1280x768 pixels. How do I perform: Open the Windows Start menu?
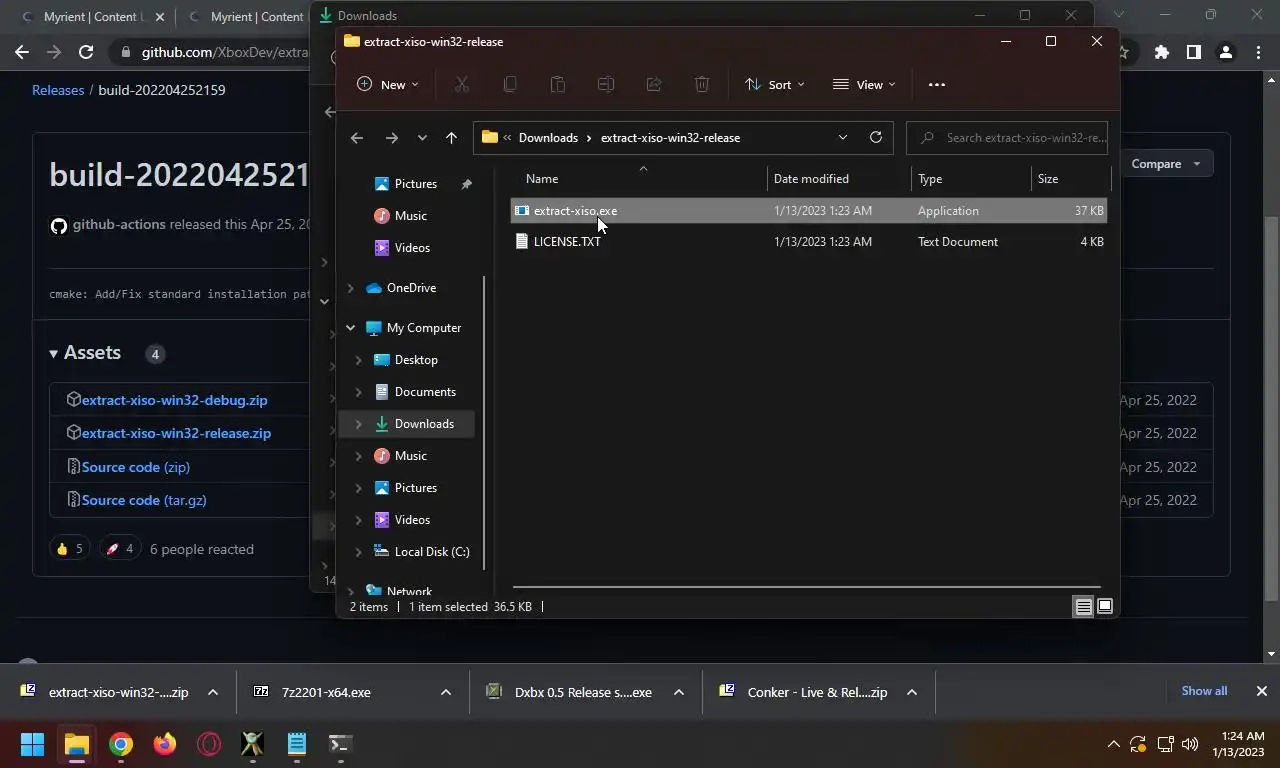click(x=33, y=744)
